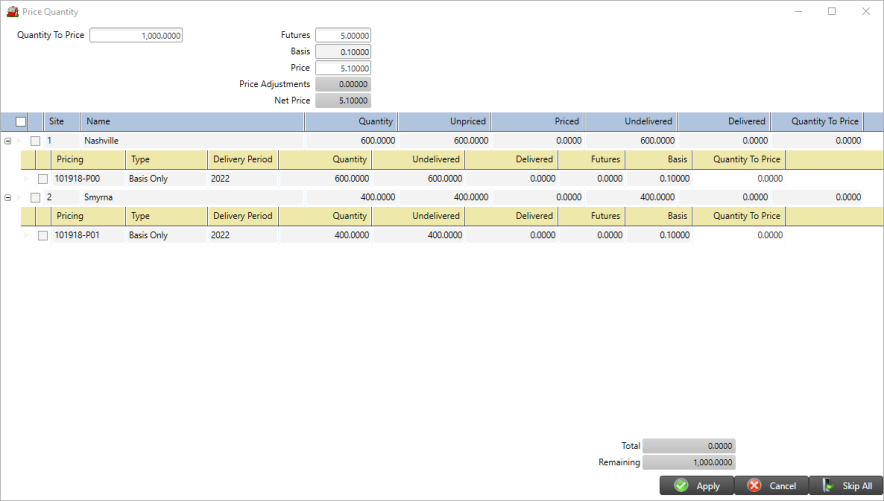Screen dimensions: 884x501
Task: Click the Quantity To Price input field
Action: pyautogui.click(x=136, y=35)
